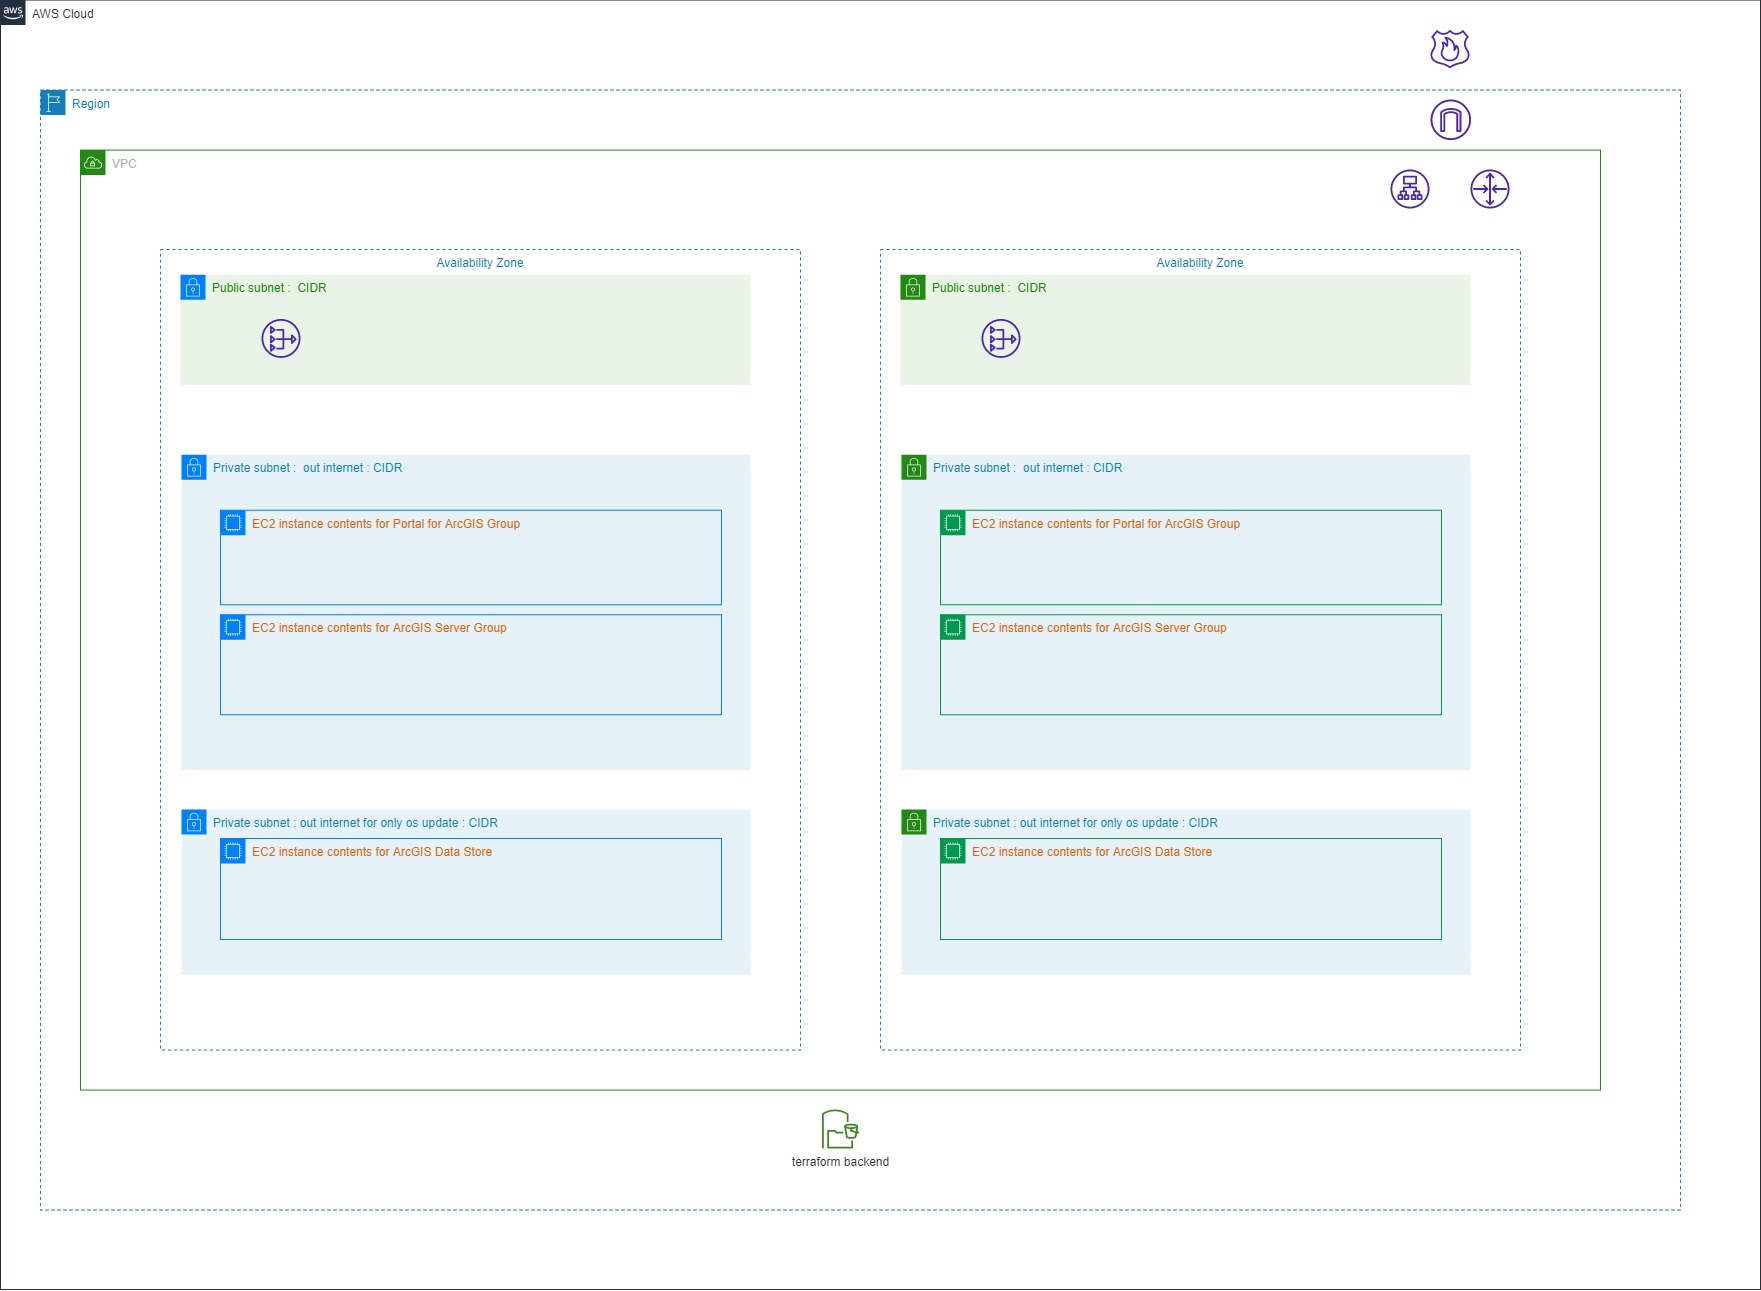Viewport: 1761px width, 1291px height.
Task: Select blue lock icon of left Public subnet
Action: pyautogui.click(x=193, y=287)
